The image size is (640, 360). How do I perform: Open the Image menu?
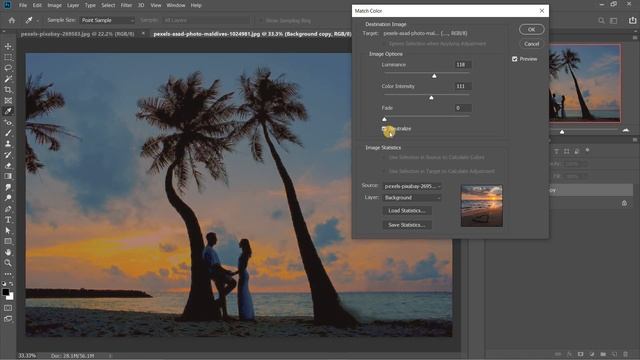(54, 5)
